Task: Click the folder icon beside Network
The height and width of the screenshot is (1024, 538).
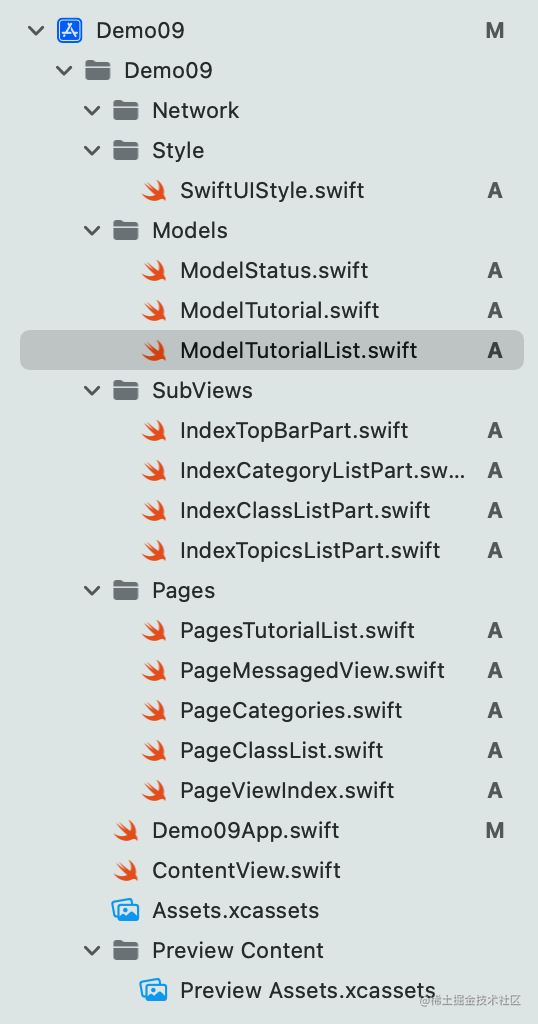Action: pos(125,110)
